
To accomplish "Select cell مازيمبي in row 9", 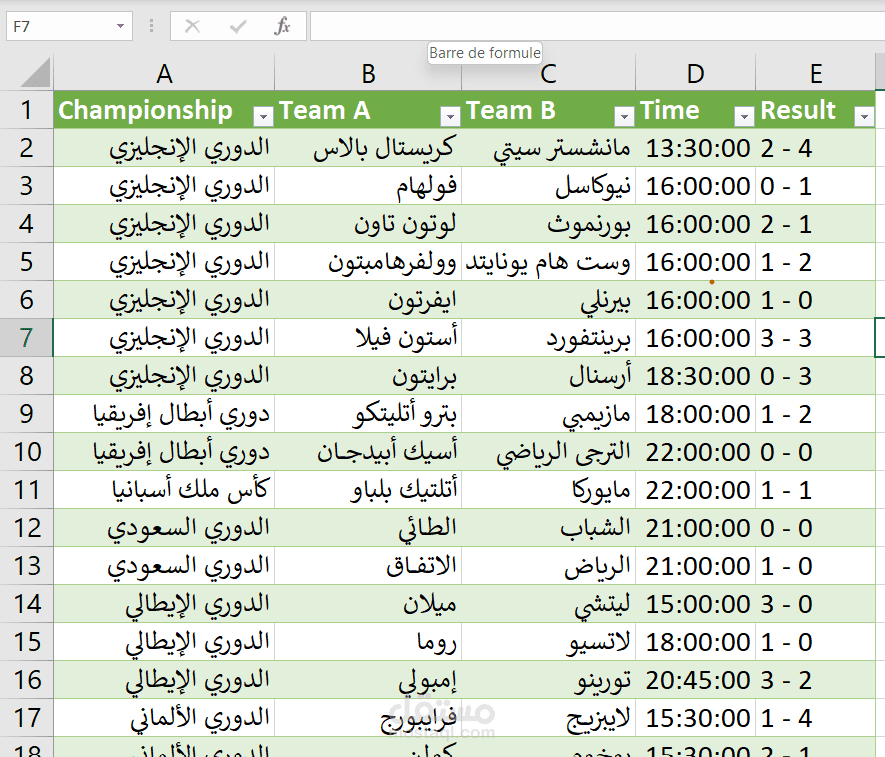I will (x=548, y=414).
